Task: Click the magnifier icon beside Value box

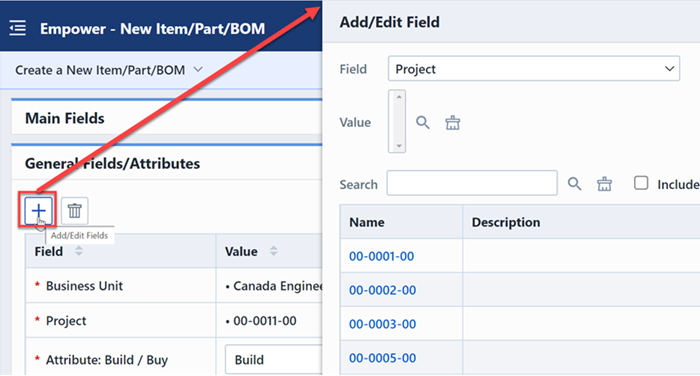Action: [423, 122]
